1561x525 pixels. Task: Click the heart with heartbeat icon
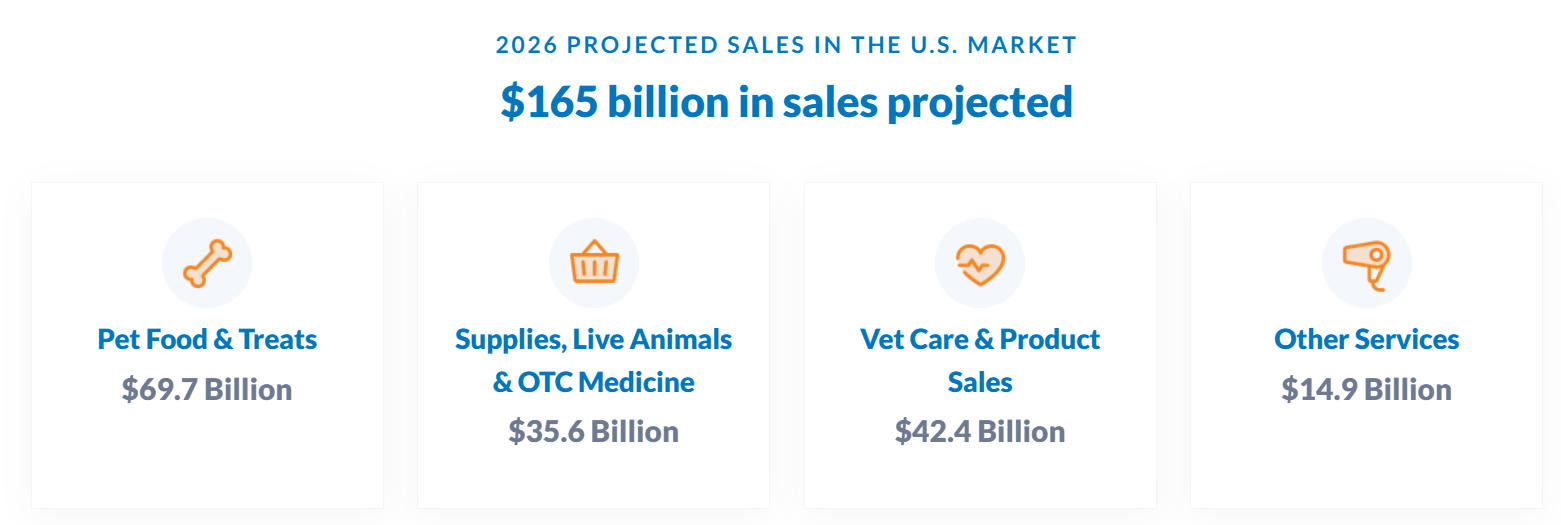point(980,263)
